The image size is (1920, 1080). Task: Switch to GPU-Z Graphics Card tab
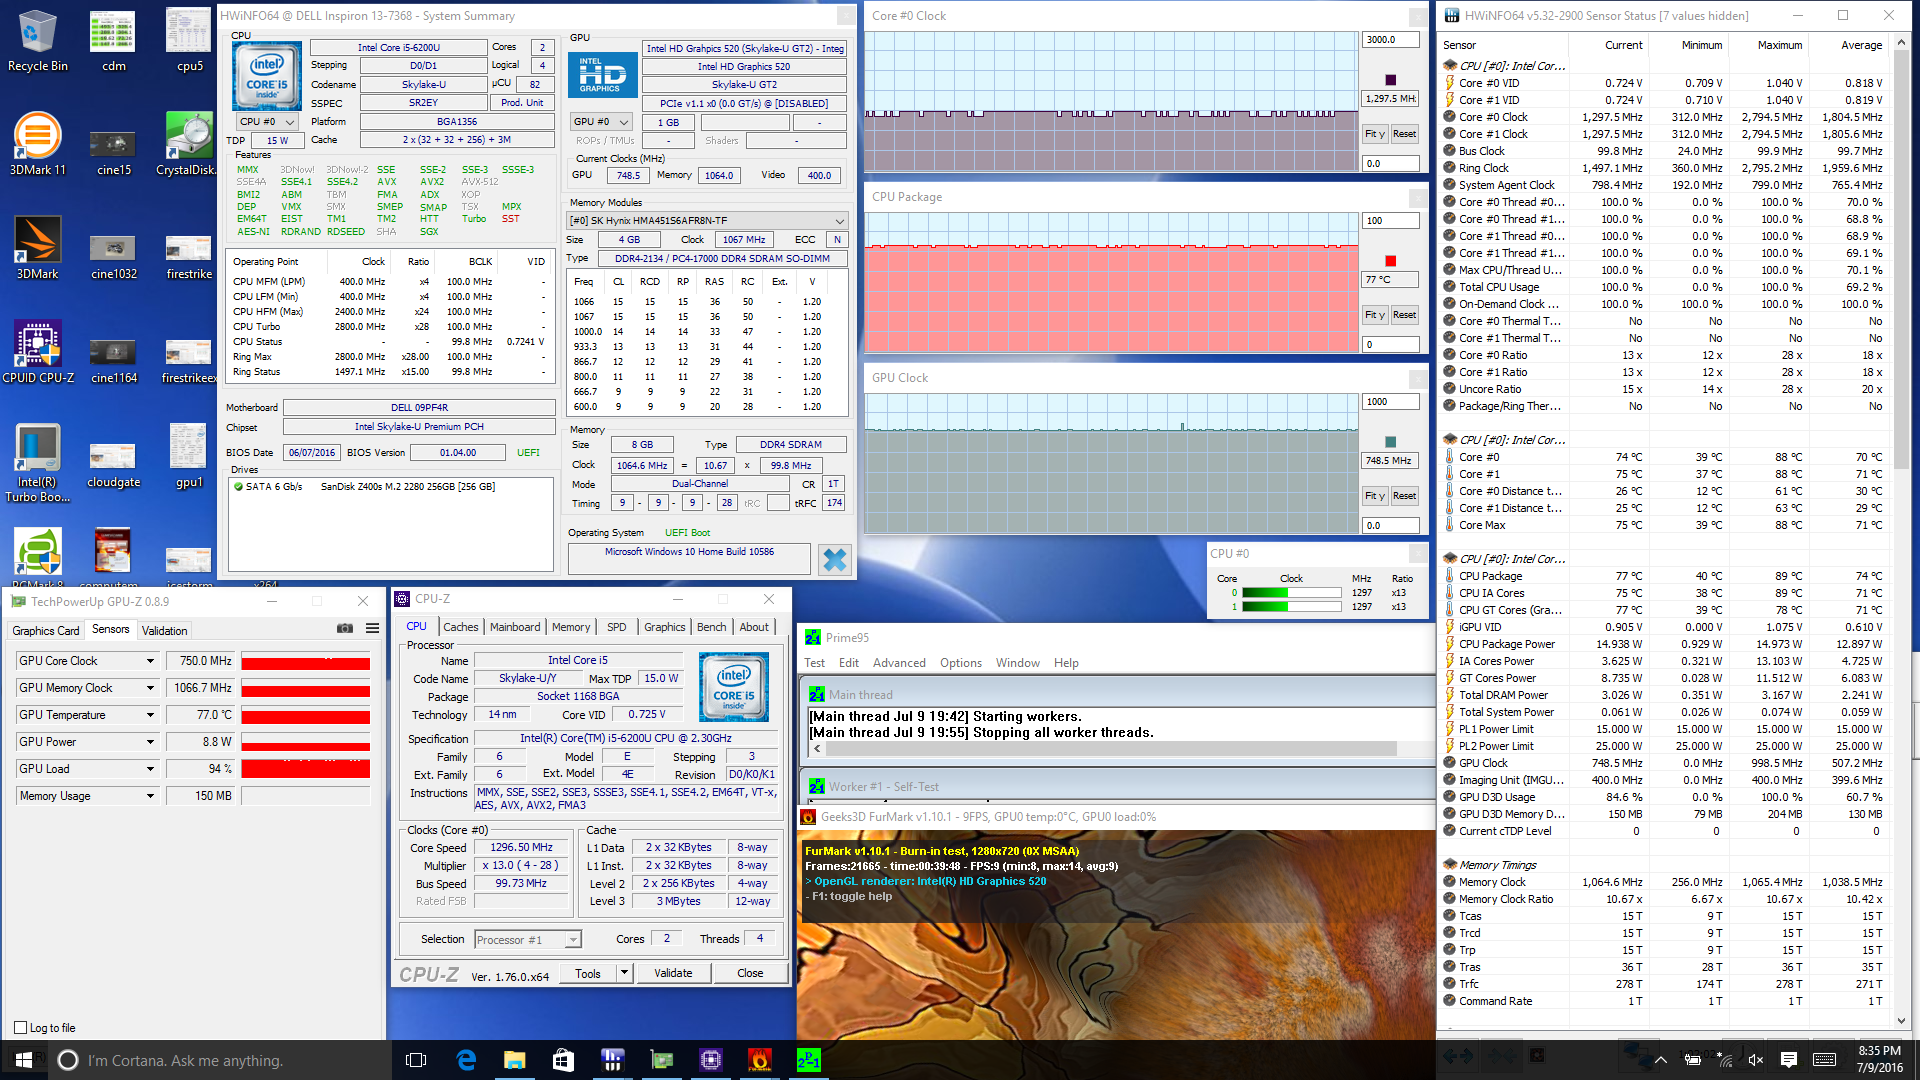[x=45, y=631]
